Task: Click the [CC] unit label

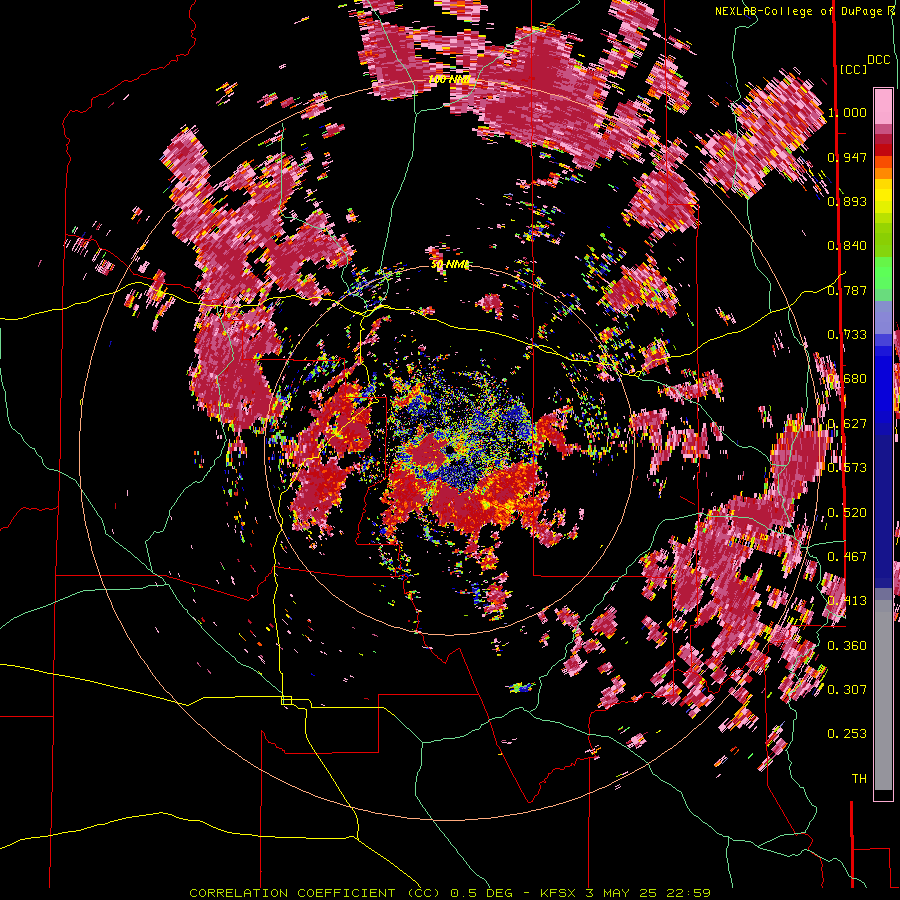Action: (853, 69)
